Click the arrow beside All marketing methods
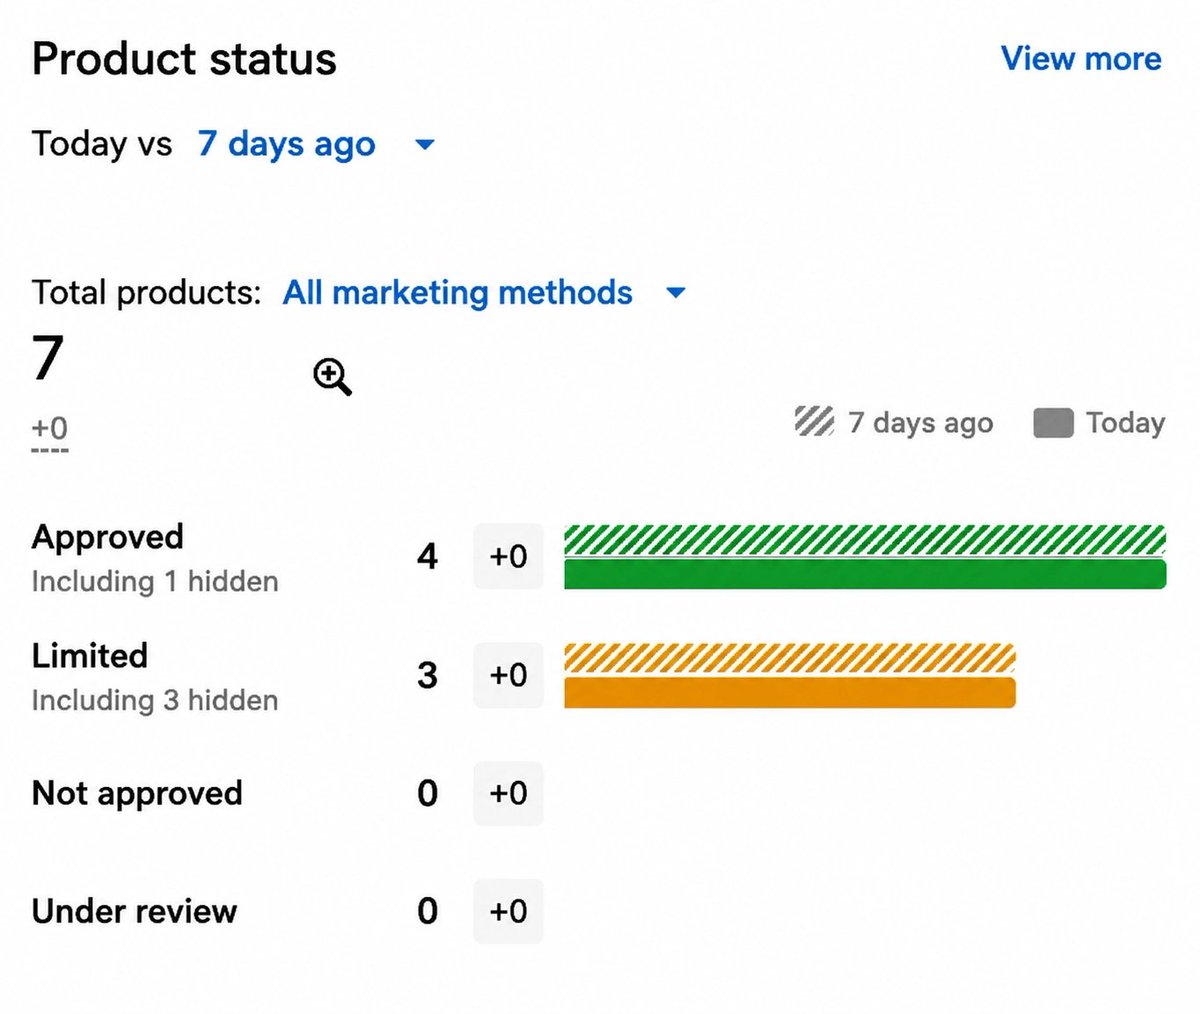Viewport: 1200px width, 1014px height. [x=676, y=293]
